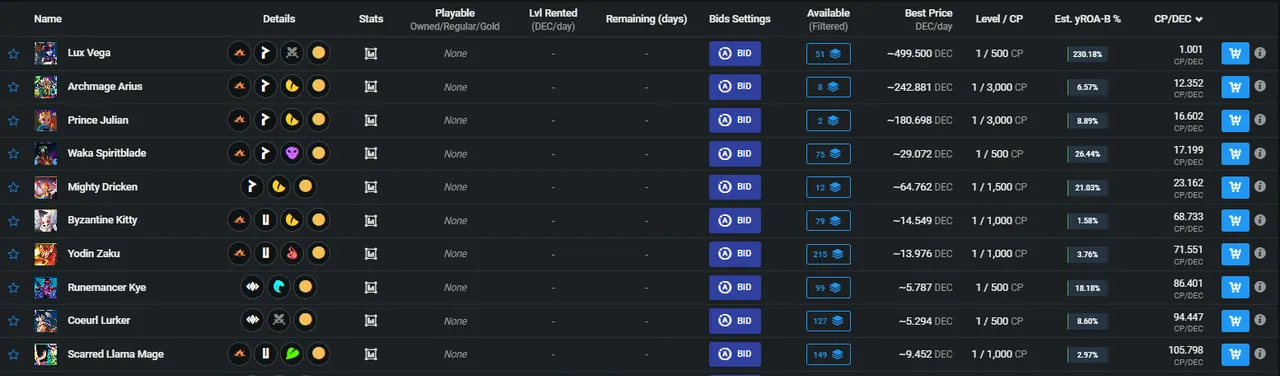
Task: Favorite Lux Vega with star icon
Action: tap(13, 54)
